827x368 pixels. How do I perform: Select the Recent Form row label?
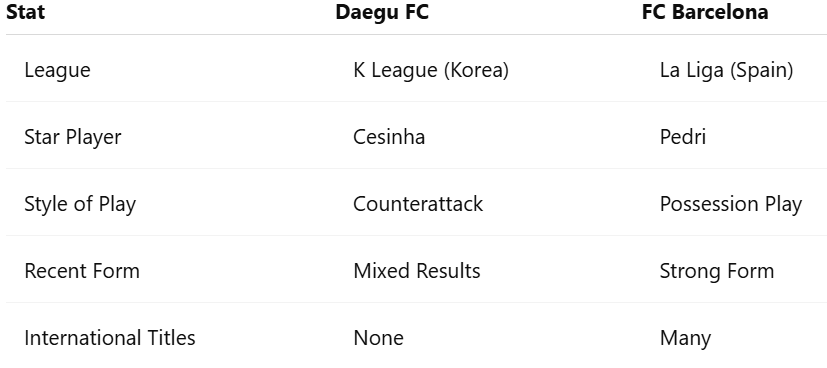[82, 271]
